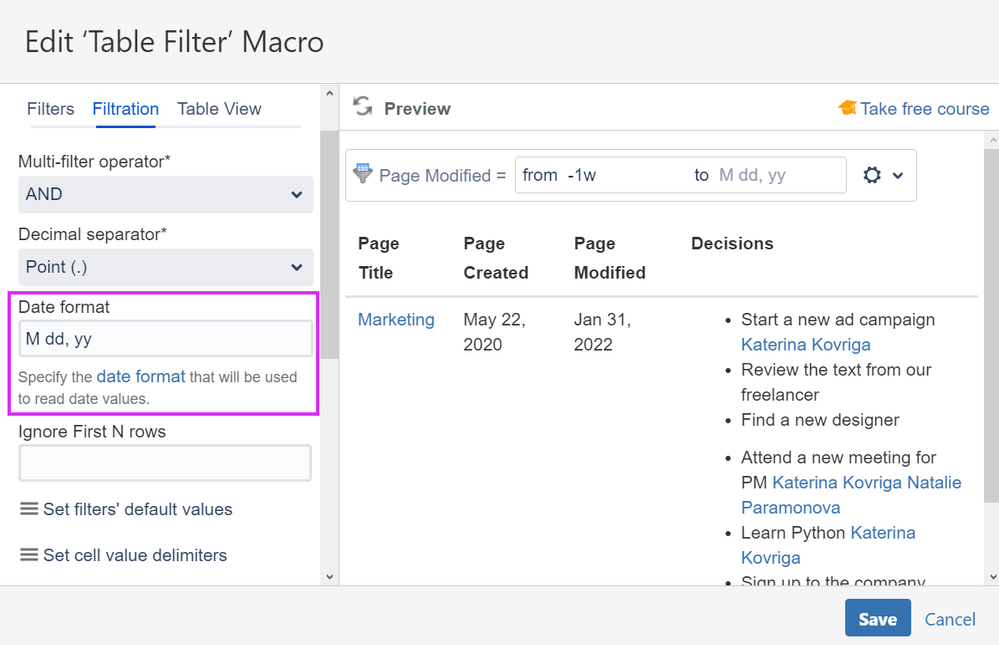Expand chevron next to filter gear
Viewport: 999px width, 645px height.
898,176
